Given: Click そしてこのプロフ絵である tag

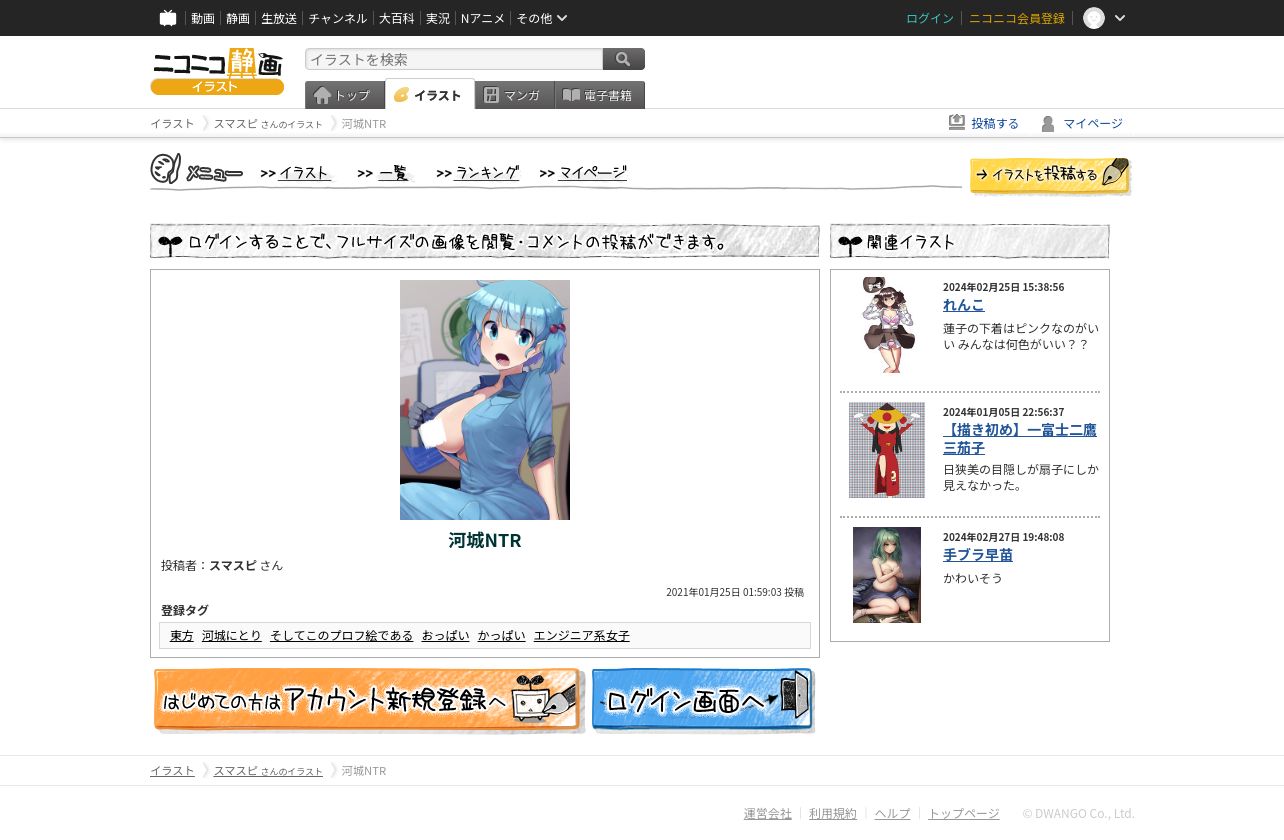Looking at the screenshot, I should pyautogui.click(x=341, y=635).
